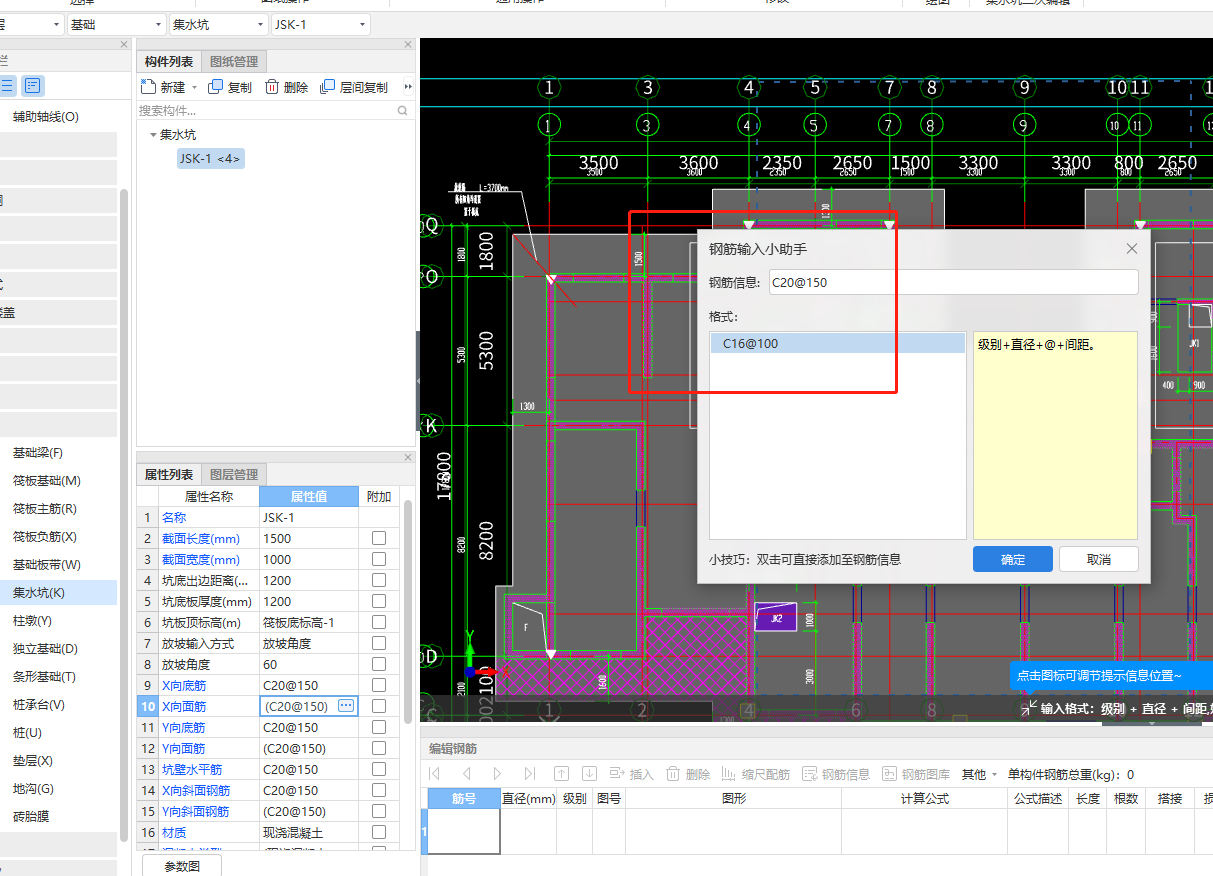Screen dimensions: 1213x876
Task: Tick the 附加 checkbox for 截面宽度(mm)
Action: 379,559
